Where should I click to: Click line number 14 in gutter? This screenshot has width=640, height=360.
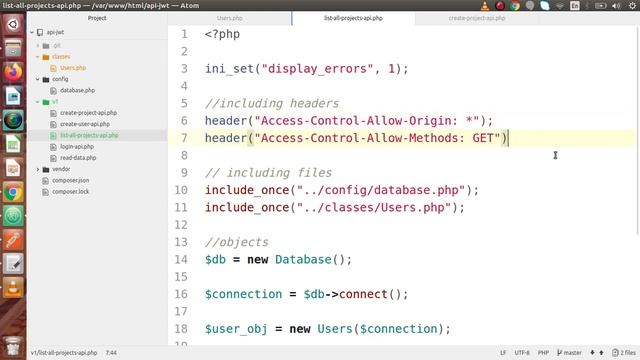181,260
